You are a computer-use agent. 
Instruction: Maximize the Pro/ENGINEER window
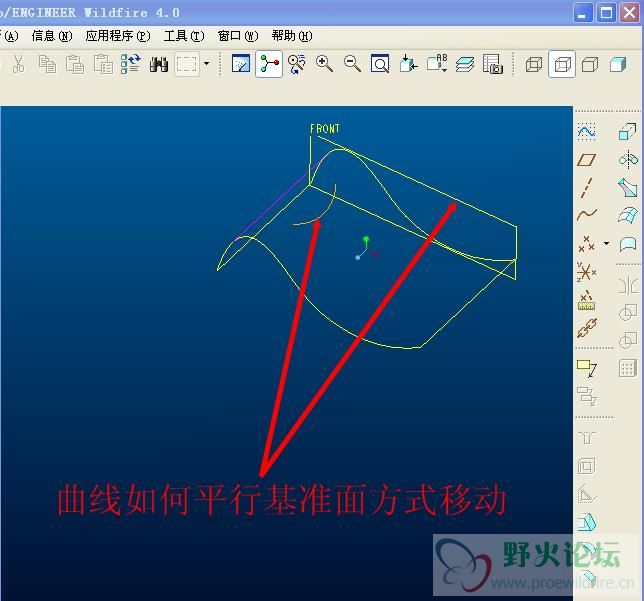tap(606, 13)
